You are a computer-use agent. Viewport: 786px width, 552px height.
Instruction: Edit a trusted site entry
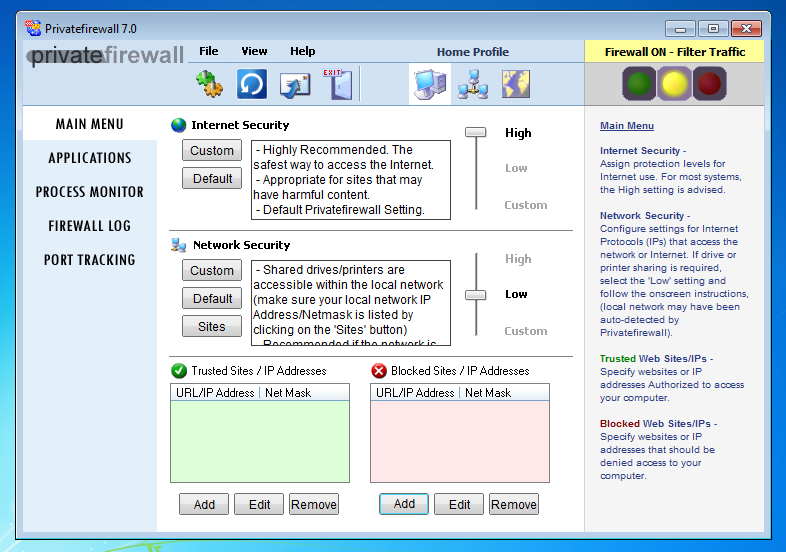tap(259, 504)
